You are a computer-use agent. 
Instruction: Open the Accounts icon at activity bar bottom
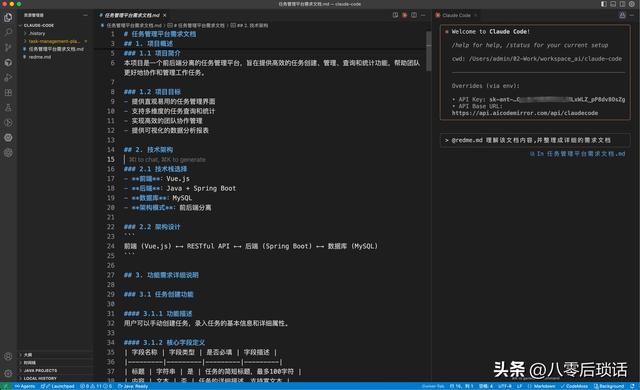tap(8, 356)
